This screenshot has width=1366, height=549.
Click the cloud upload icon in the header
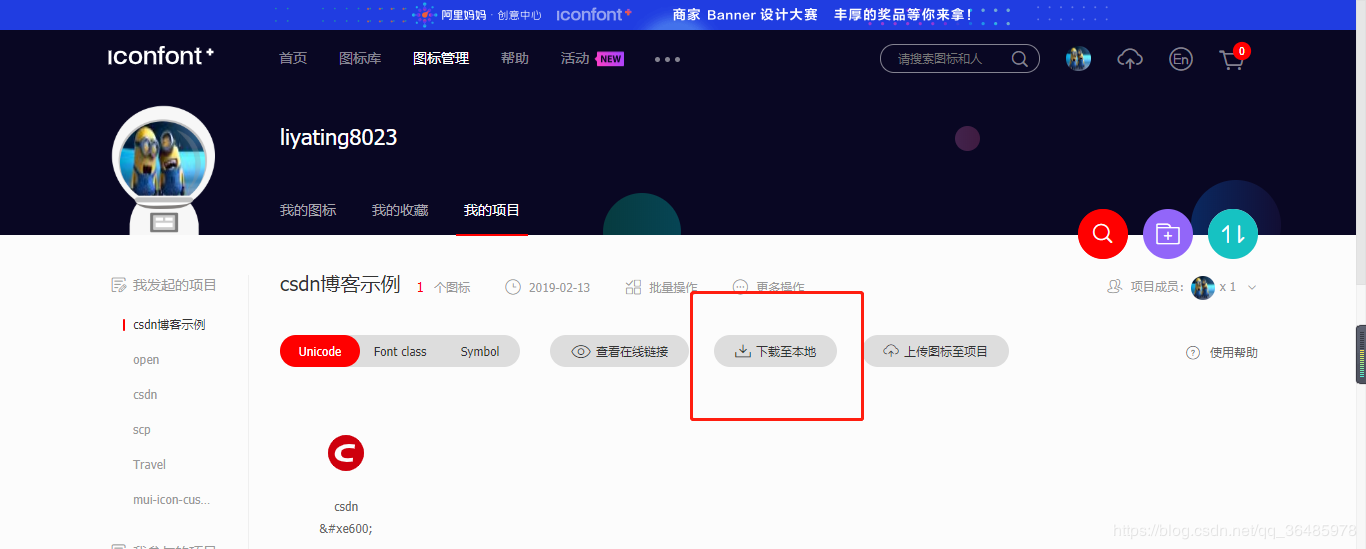[x=1130, y=59]
